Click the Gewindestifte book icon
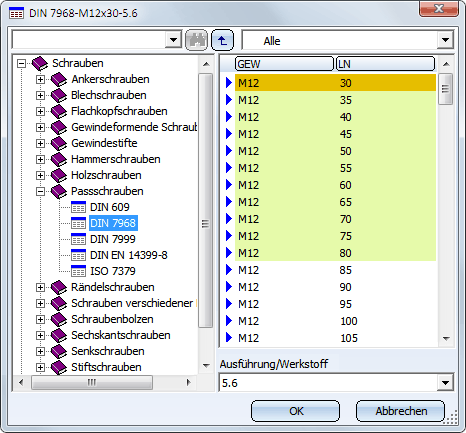Image resolution: width=466 pixels, height=433 pixels. click(x=59, y=143)
